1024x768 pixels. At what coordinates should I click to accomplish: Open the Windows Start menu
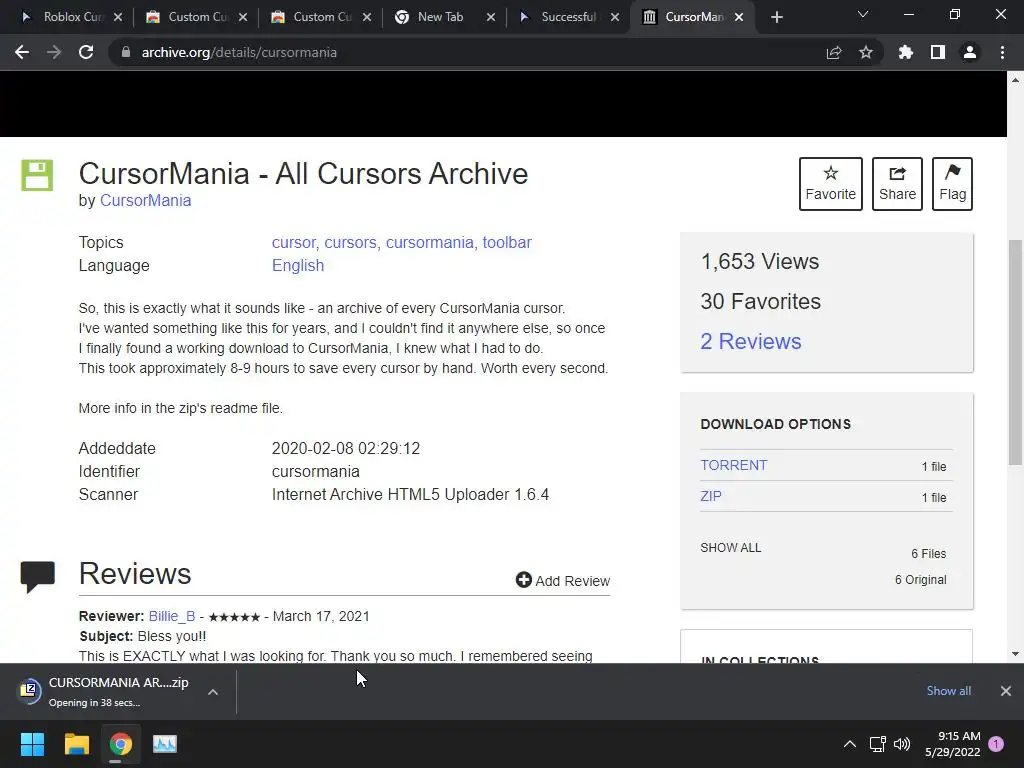click(x=32, y=744)
